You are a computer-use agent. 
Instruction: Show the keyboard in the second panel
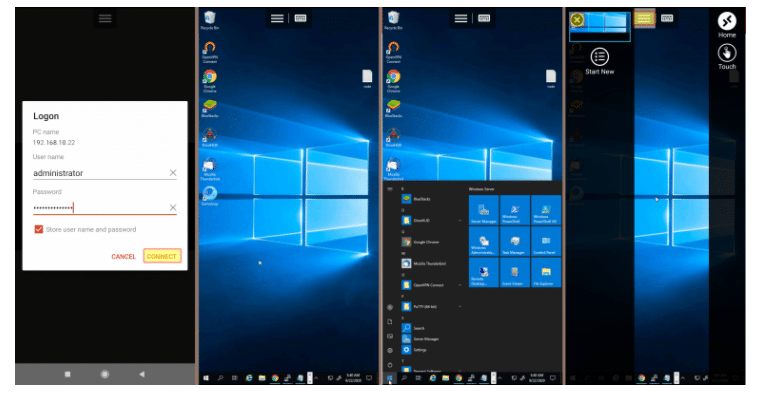pos(301,19)
